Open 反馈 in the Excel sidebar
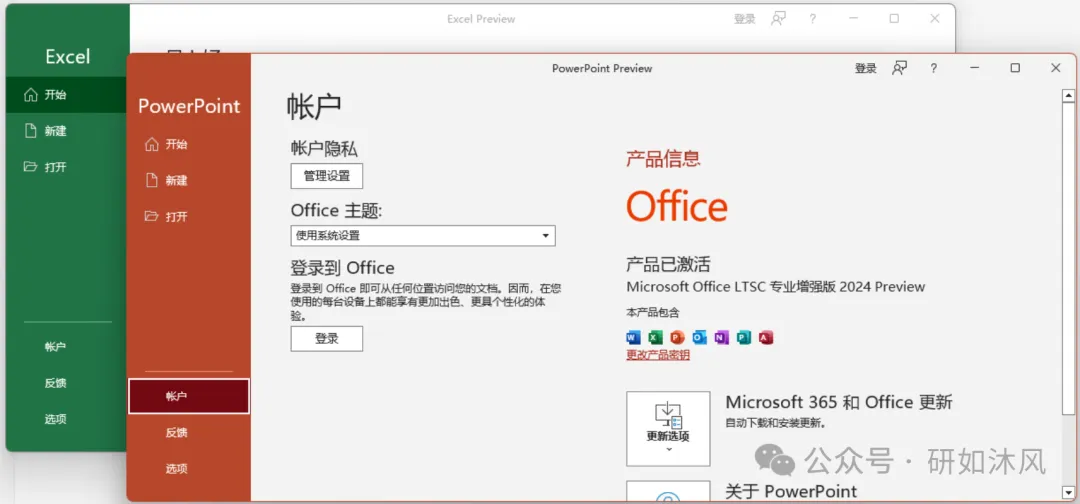 point(67,383)
